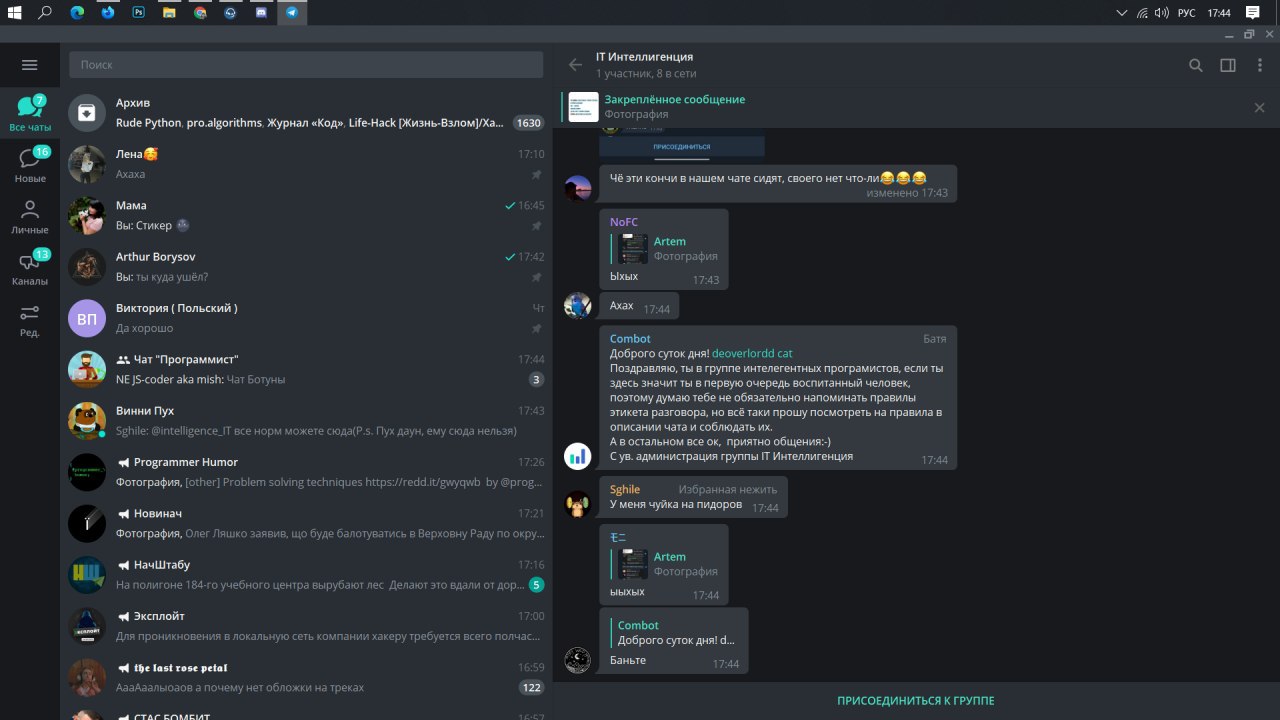The image size is (1280, 720).
Task: Select the Все чаты folder
Action: coord(30,114)
